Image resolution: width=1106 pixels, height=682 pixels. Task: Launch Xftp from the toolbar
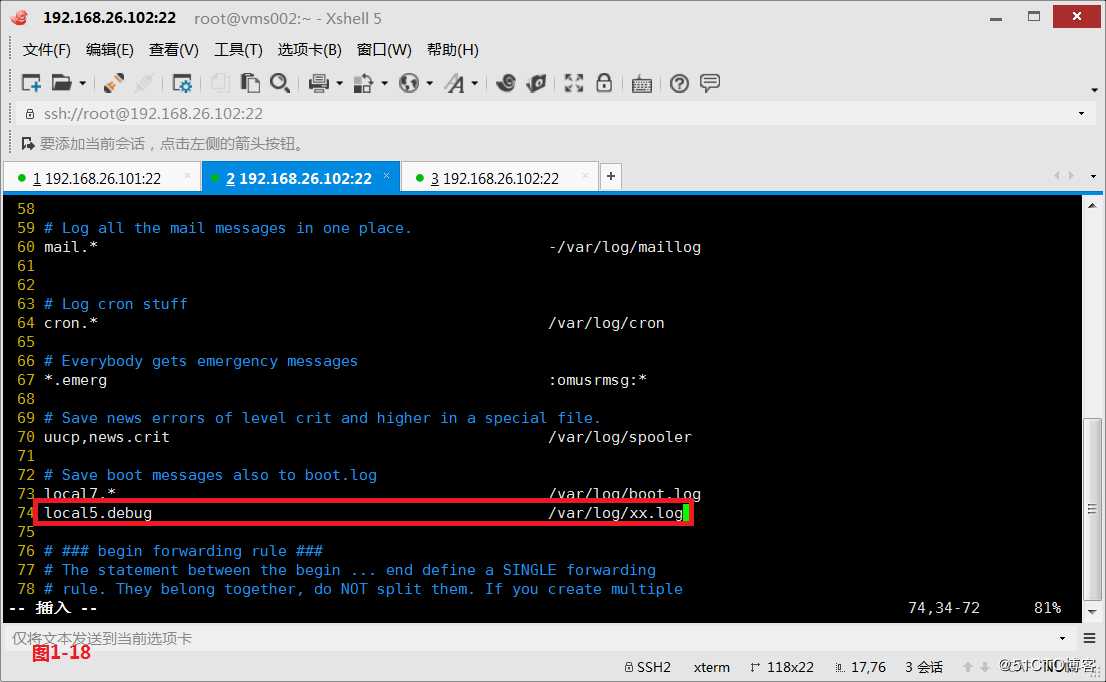tap(506, 83)
